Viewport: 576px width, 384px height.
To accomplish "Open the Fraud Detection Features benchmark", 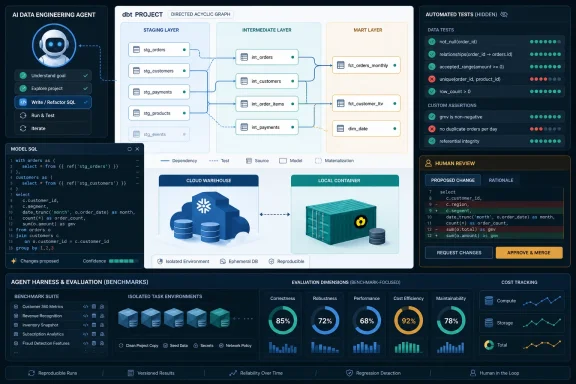I will pos(59,343).
